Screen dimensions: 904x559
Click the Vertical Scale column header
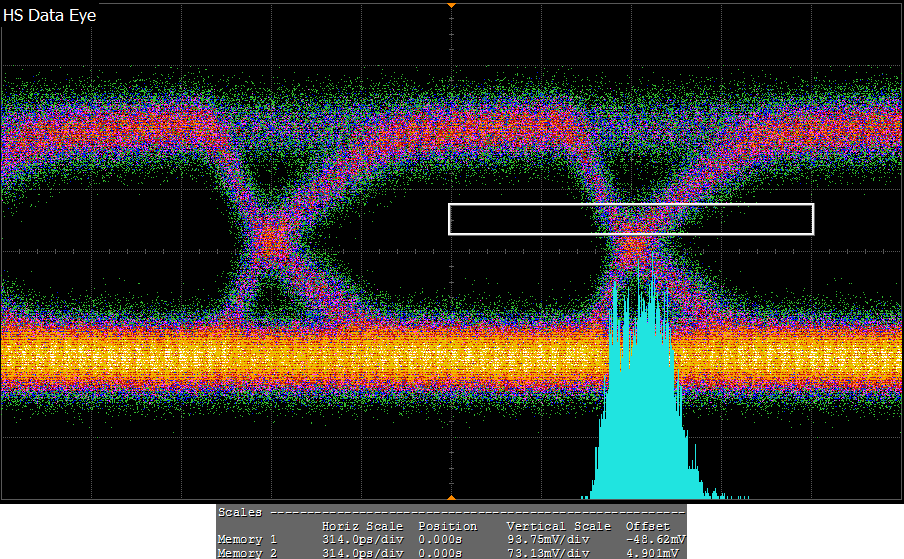(x=558, y=526)
